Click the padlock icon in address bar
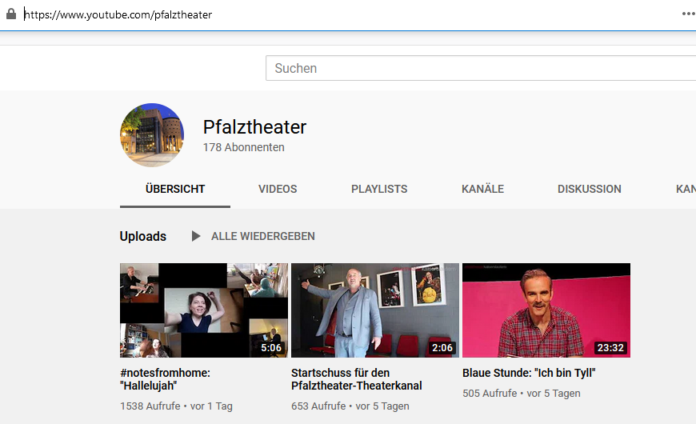The height and width of the screenshot is (424, 696). [11, 15]
